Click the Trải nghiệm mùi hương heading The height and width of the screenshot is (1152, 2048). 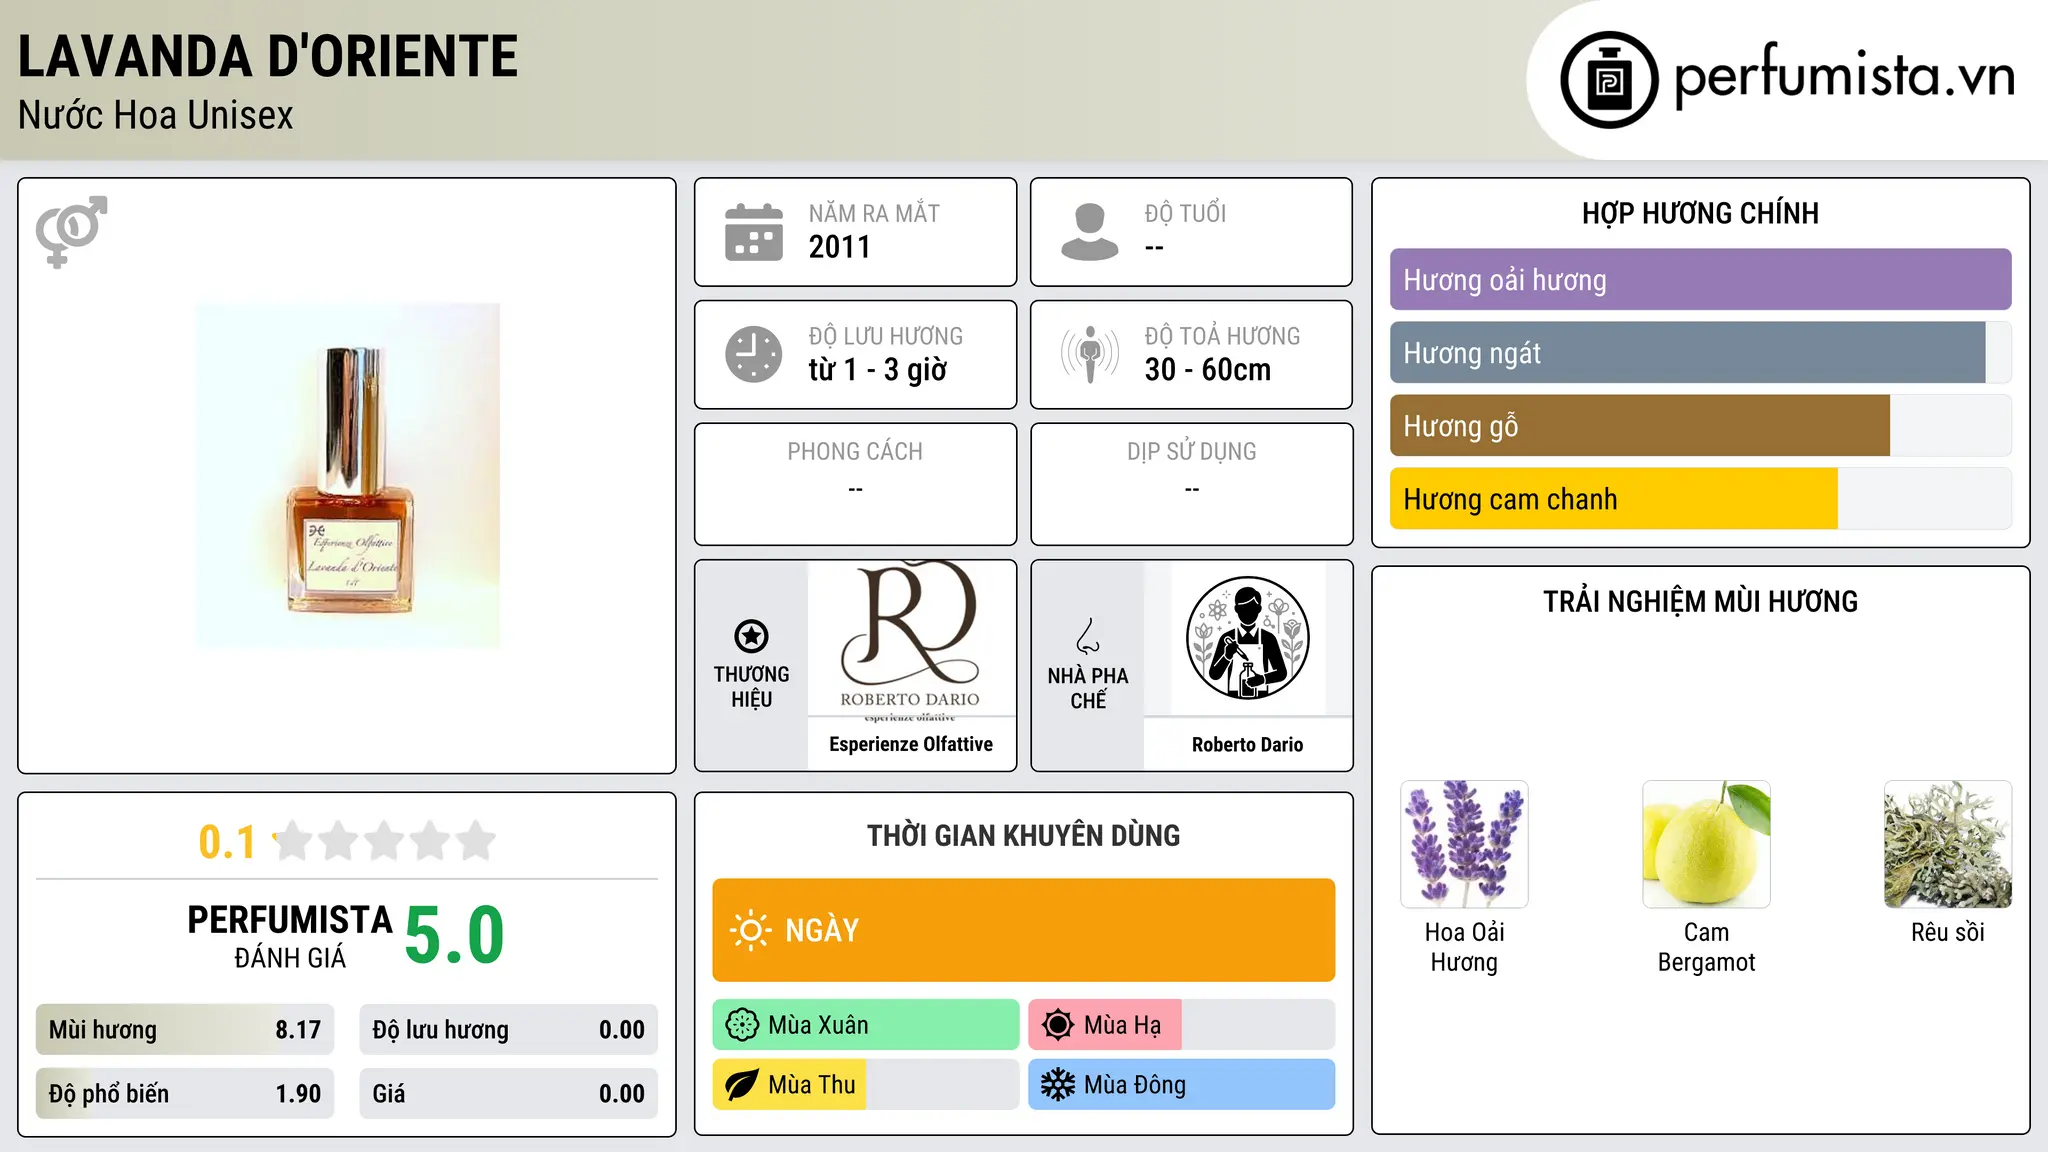coord(1700,601)
